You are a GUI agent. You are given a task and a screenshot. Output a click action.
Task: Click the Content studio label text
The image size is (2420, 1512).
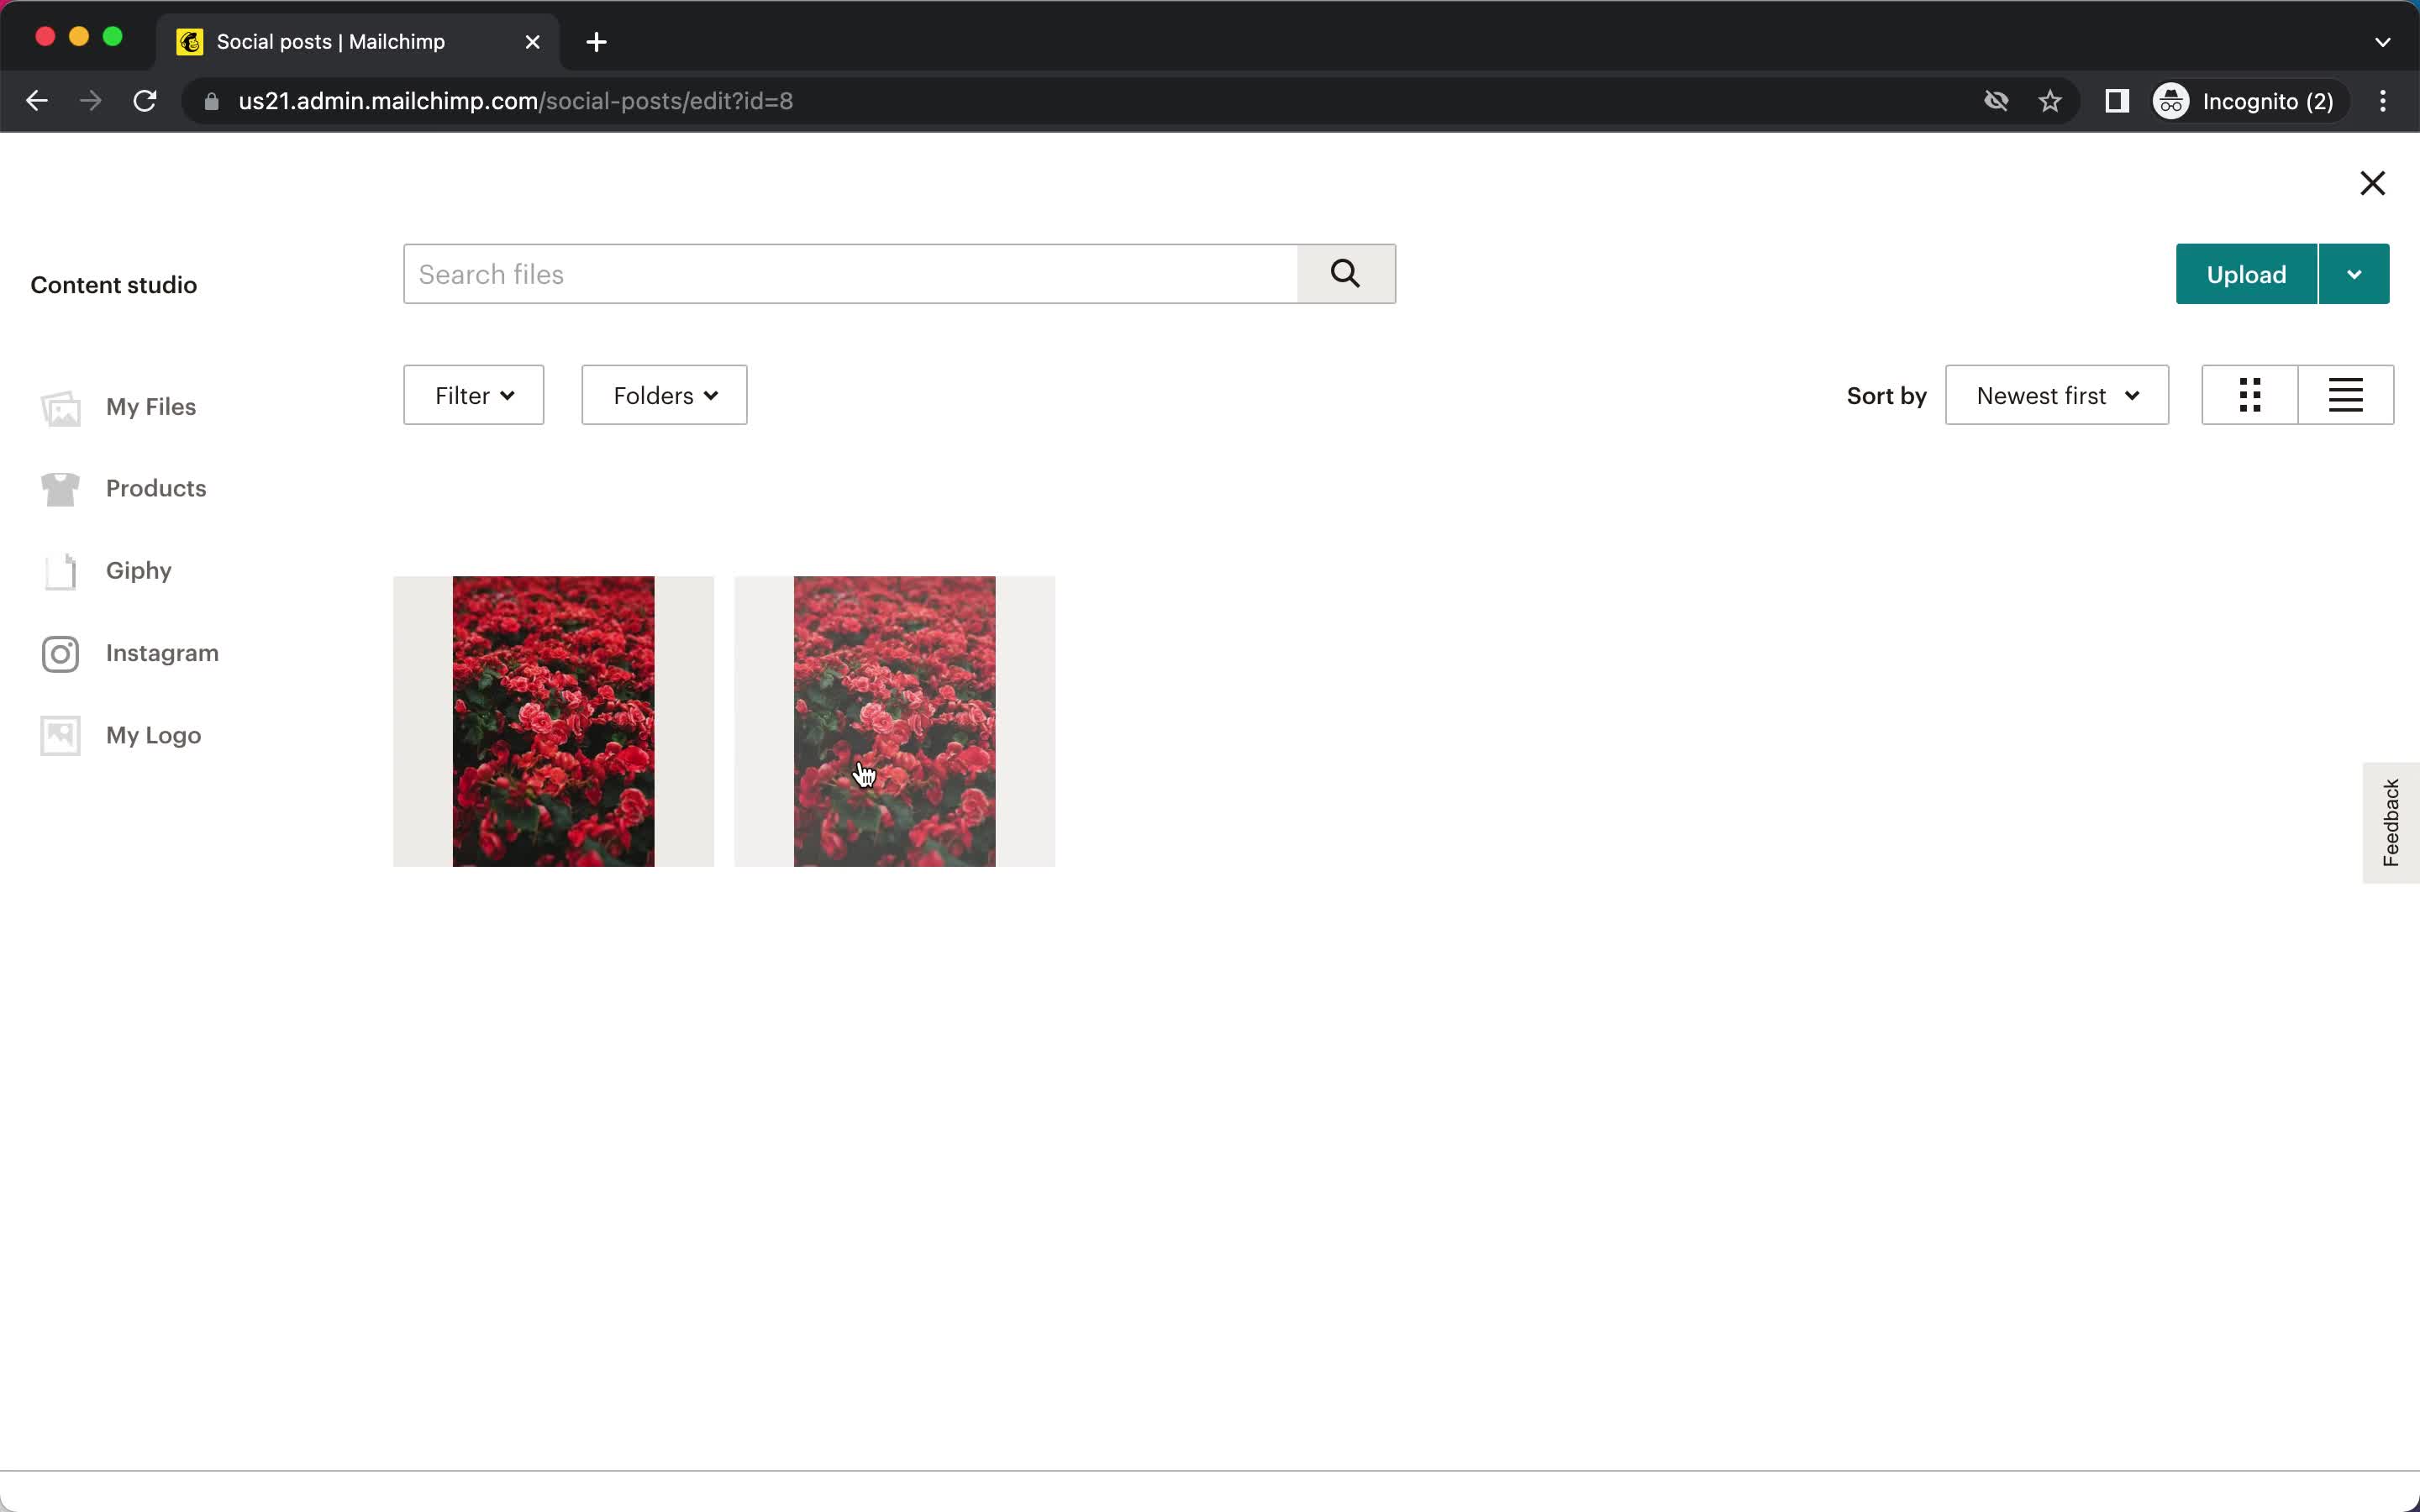pyautogui.click(x=115, y=284)
